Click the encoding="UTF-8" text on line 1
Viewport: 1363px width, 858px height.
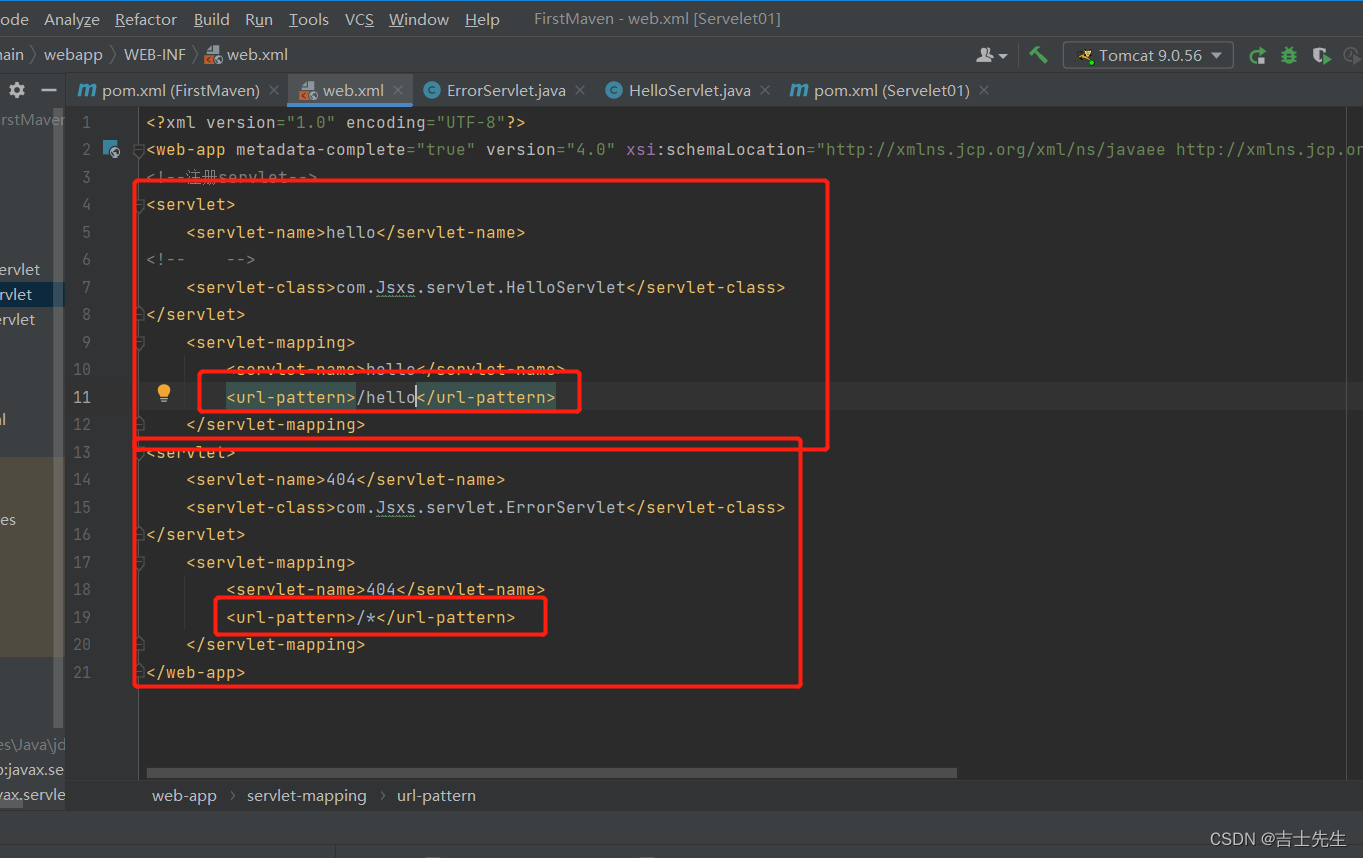pyautogui.click(x=426, y=122)
